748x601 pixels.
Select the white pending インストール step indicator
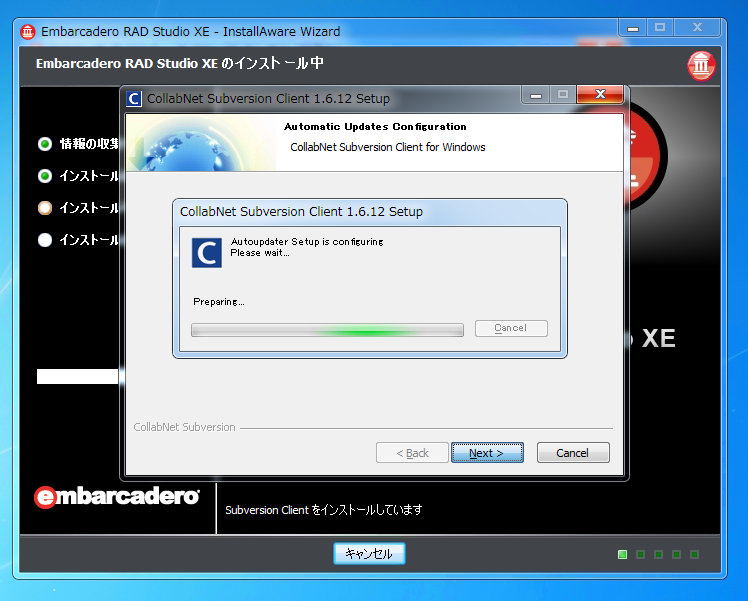[45, 239]
